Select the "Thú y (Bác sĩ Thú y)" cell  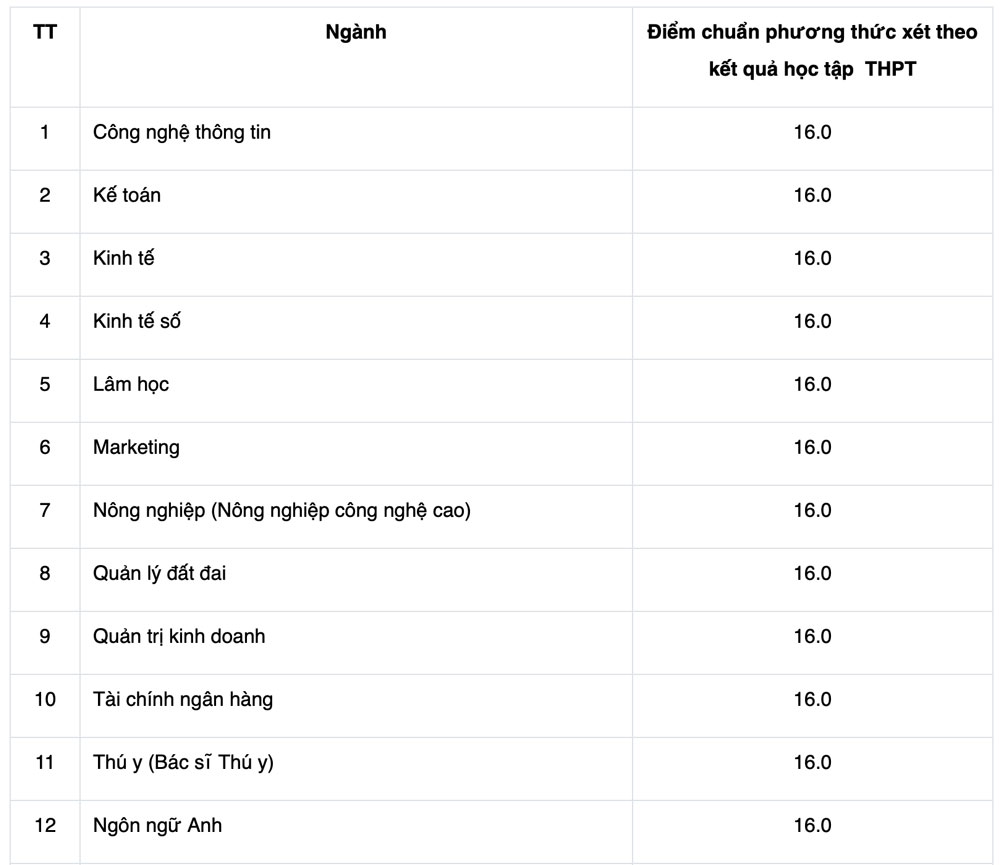[x=183, y=762]
